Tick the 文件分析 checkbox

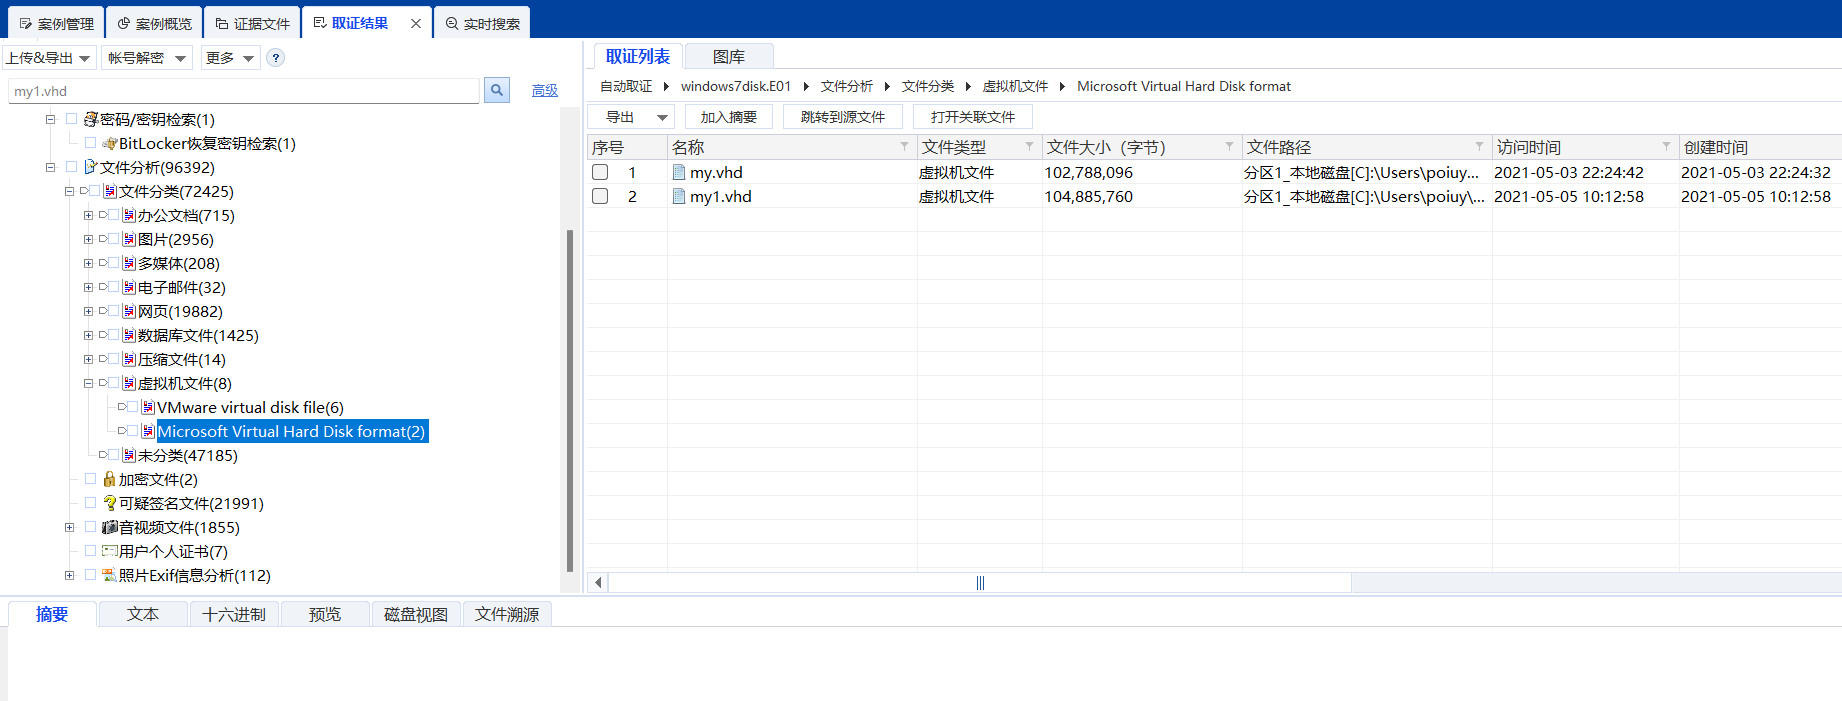(71, 166)
